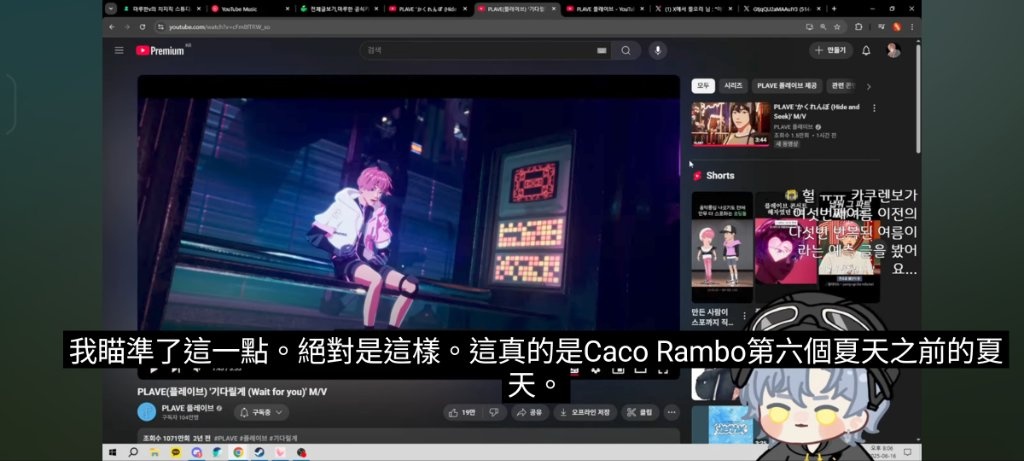Click the YouTube search magnifier button
Viewport: 1024px width, 461px height.
(626, 50)
